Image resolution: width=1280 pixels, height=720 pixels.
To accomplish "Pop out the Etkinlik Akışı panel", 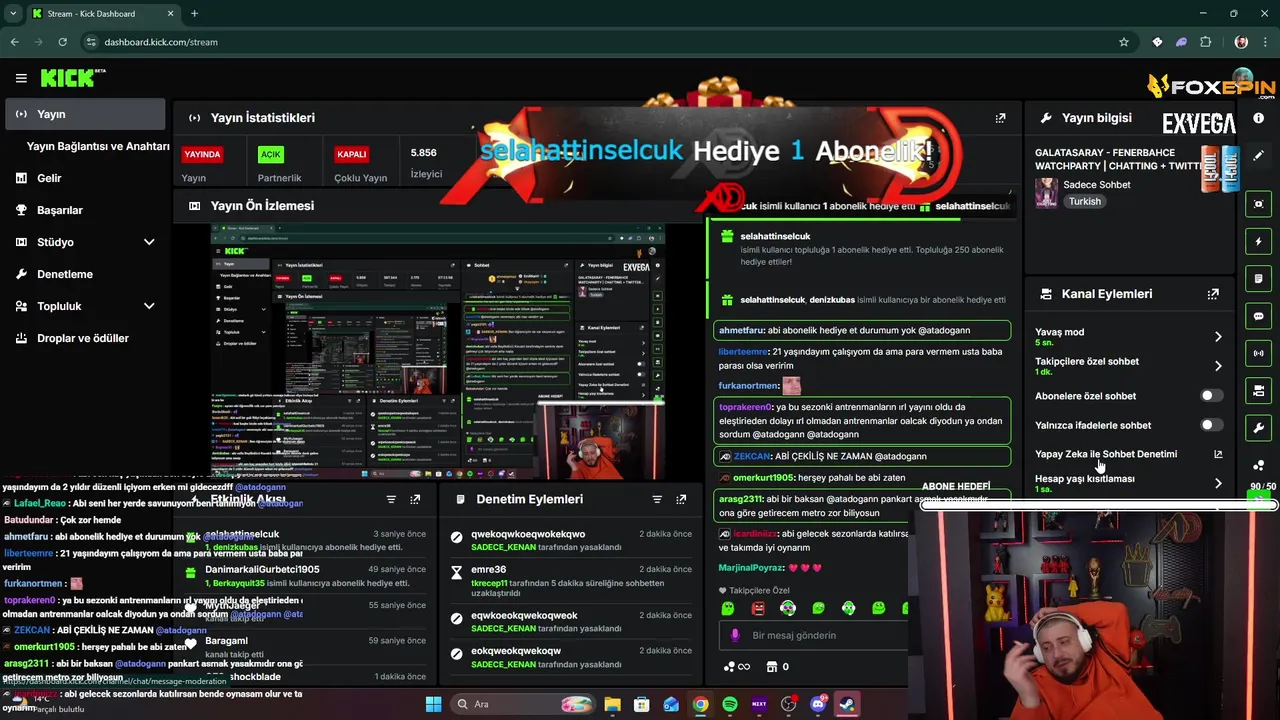I will pos(415,499).
